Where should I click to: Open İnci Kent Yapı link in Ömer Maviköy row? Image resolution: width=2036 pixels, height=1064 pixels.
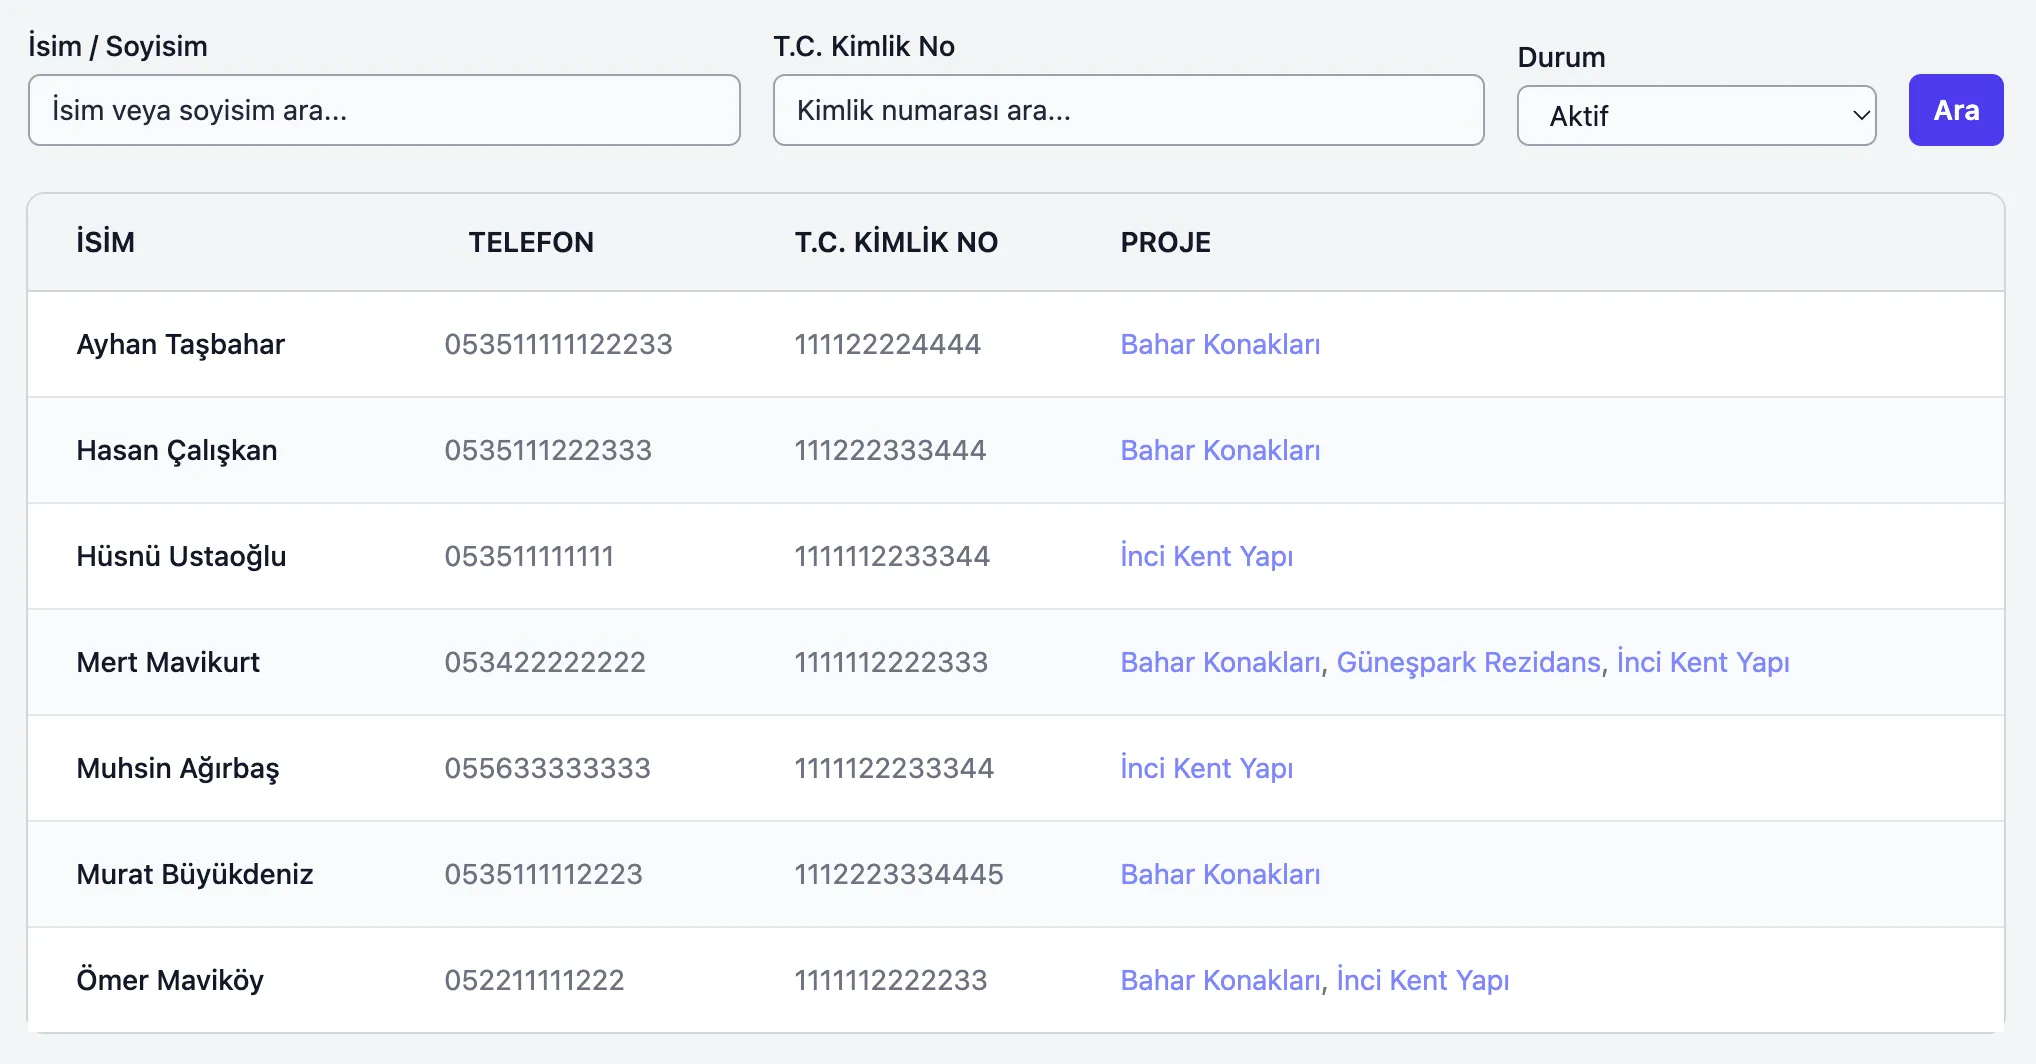[x=1423, y=980]
